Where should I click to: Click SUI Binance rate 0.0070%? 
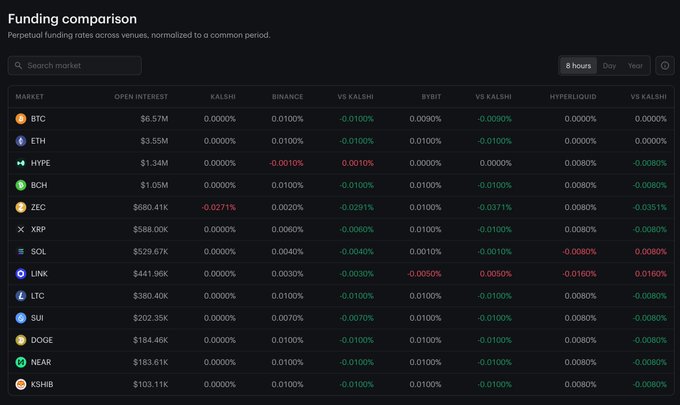tap(288, 318)
